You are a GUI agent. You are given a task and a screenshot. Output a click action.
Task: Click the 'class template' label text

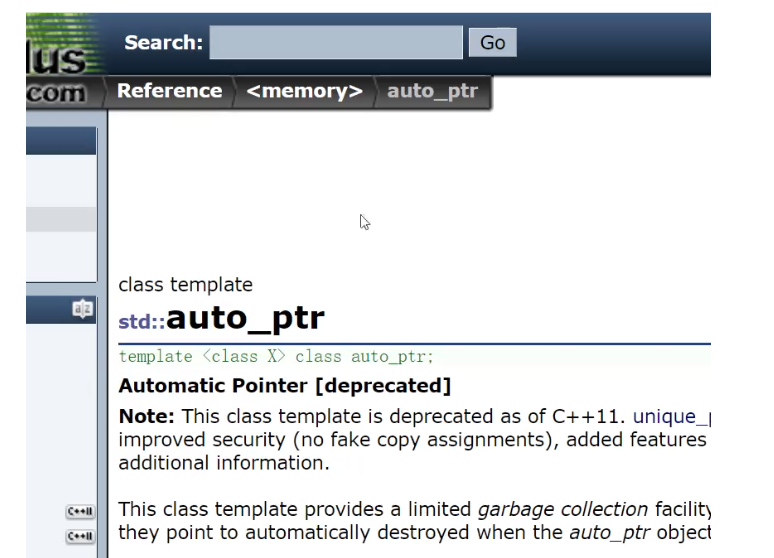coord(186,285)
